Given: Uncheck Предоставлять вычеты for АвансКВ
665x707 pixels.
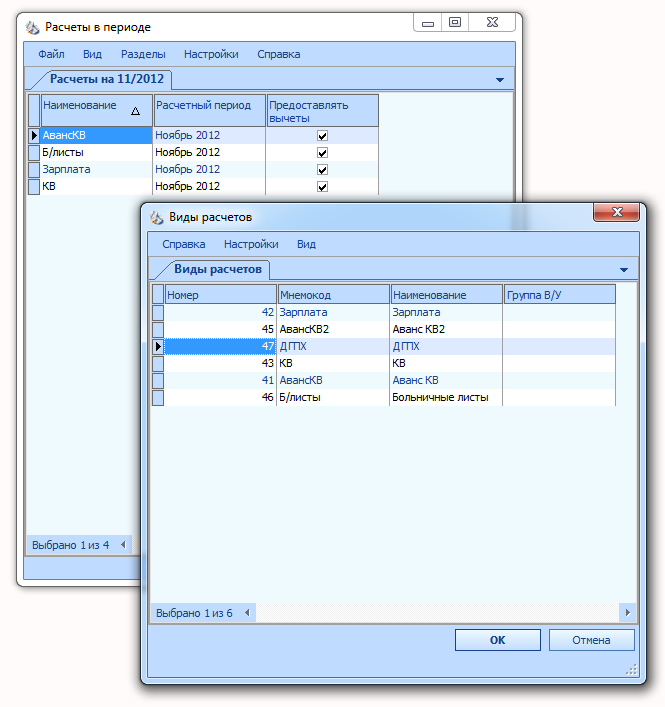Looking at the screenshot, I should point(322,136).
